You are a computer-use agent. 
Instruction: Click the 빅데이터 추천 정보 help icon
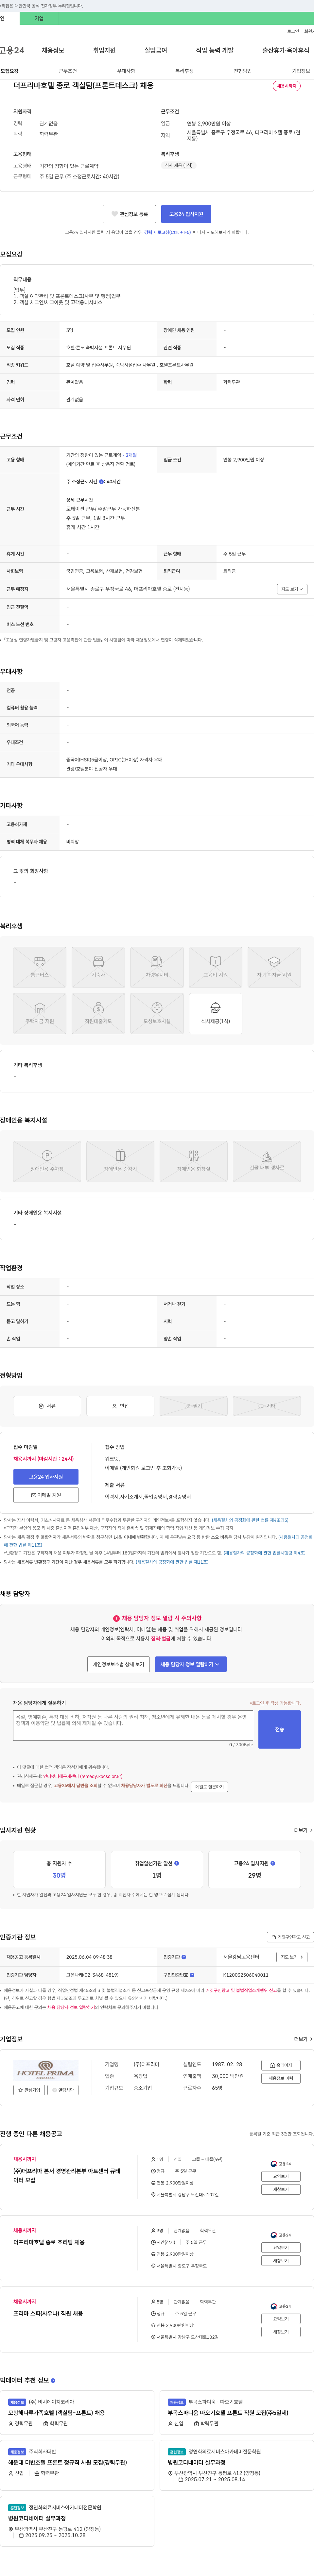coord(53,2380)
